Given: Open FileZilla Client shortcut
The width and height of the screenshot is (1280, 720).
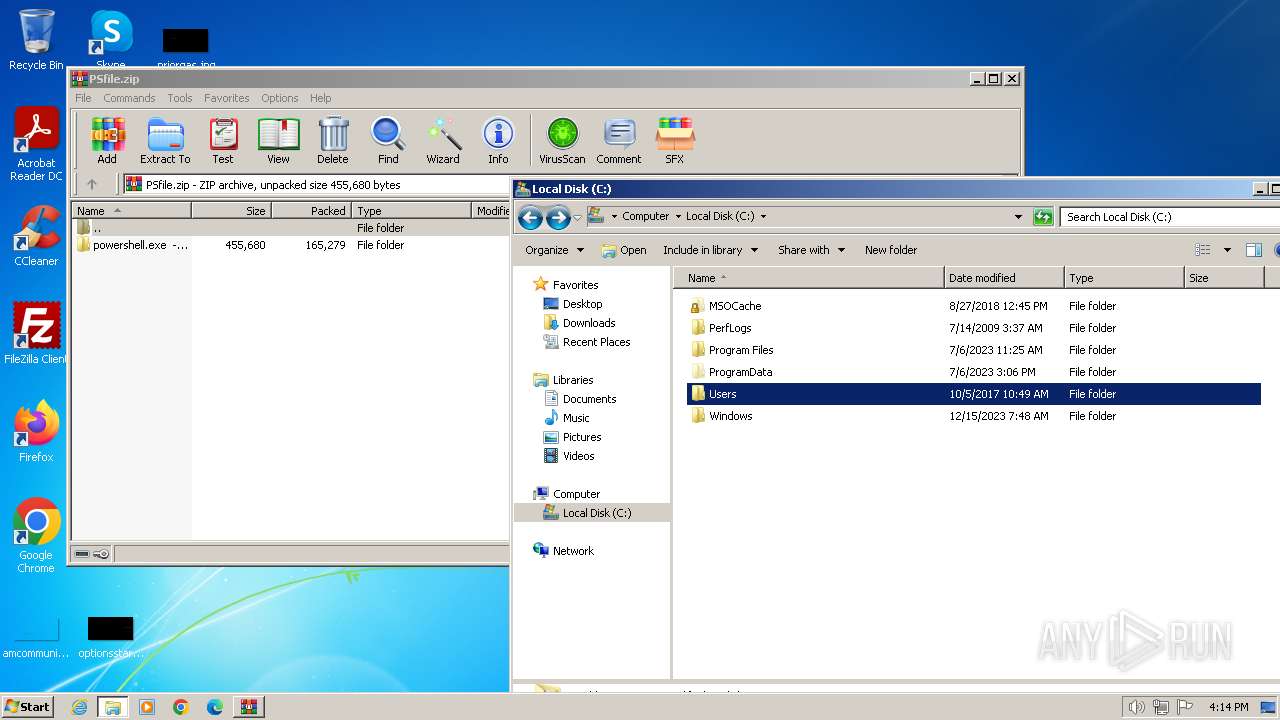Looking at the screenshot, I should pos(36,333).
